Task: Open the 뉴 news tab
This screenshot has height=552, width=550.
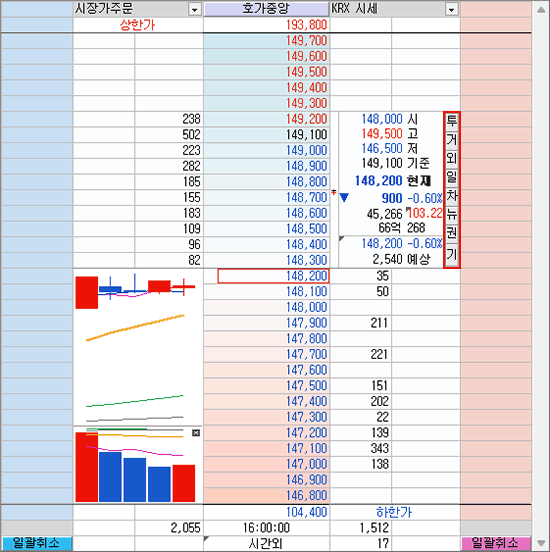Action: tap(452, 214)
